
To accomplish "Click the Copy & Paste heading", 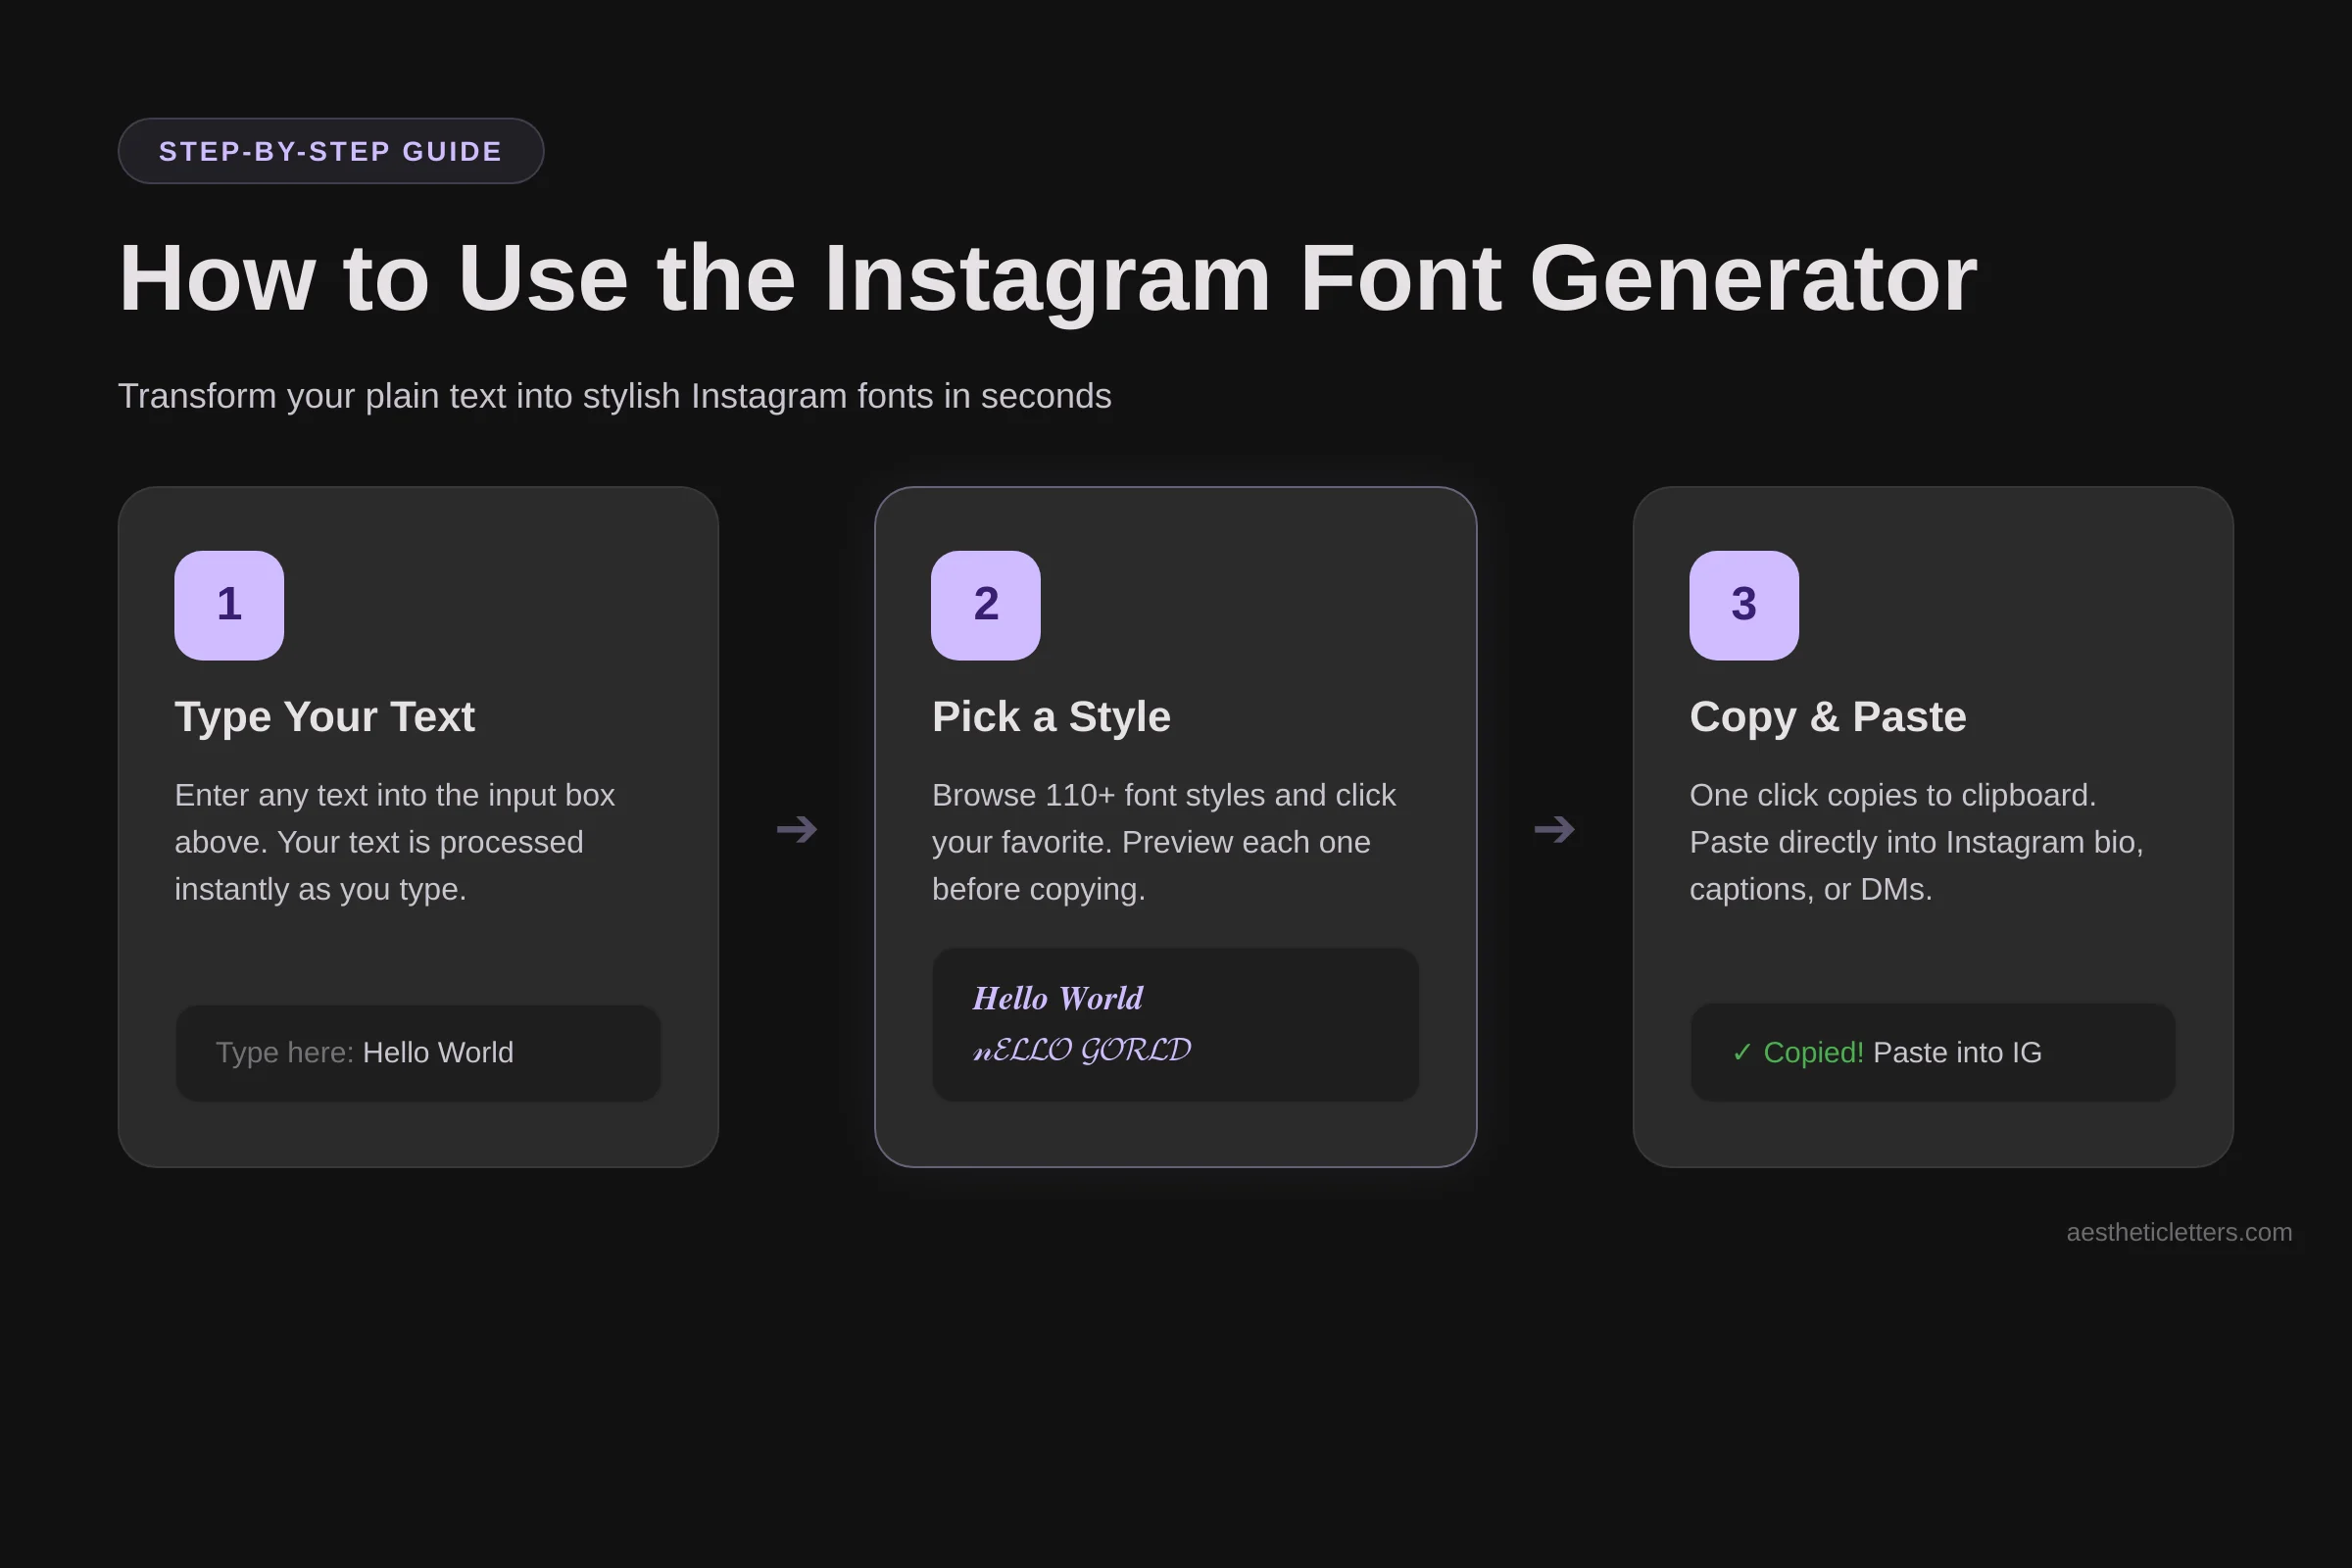I will (x=1828, y=717).
